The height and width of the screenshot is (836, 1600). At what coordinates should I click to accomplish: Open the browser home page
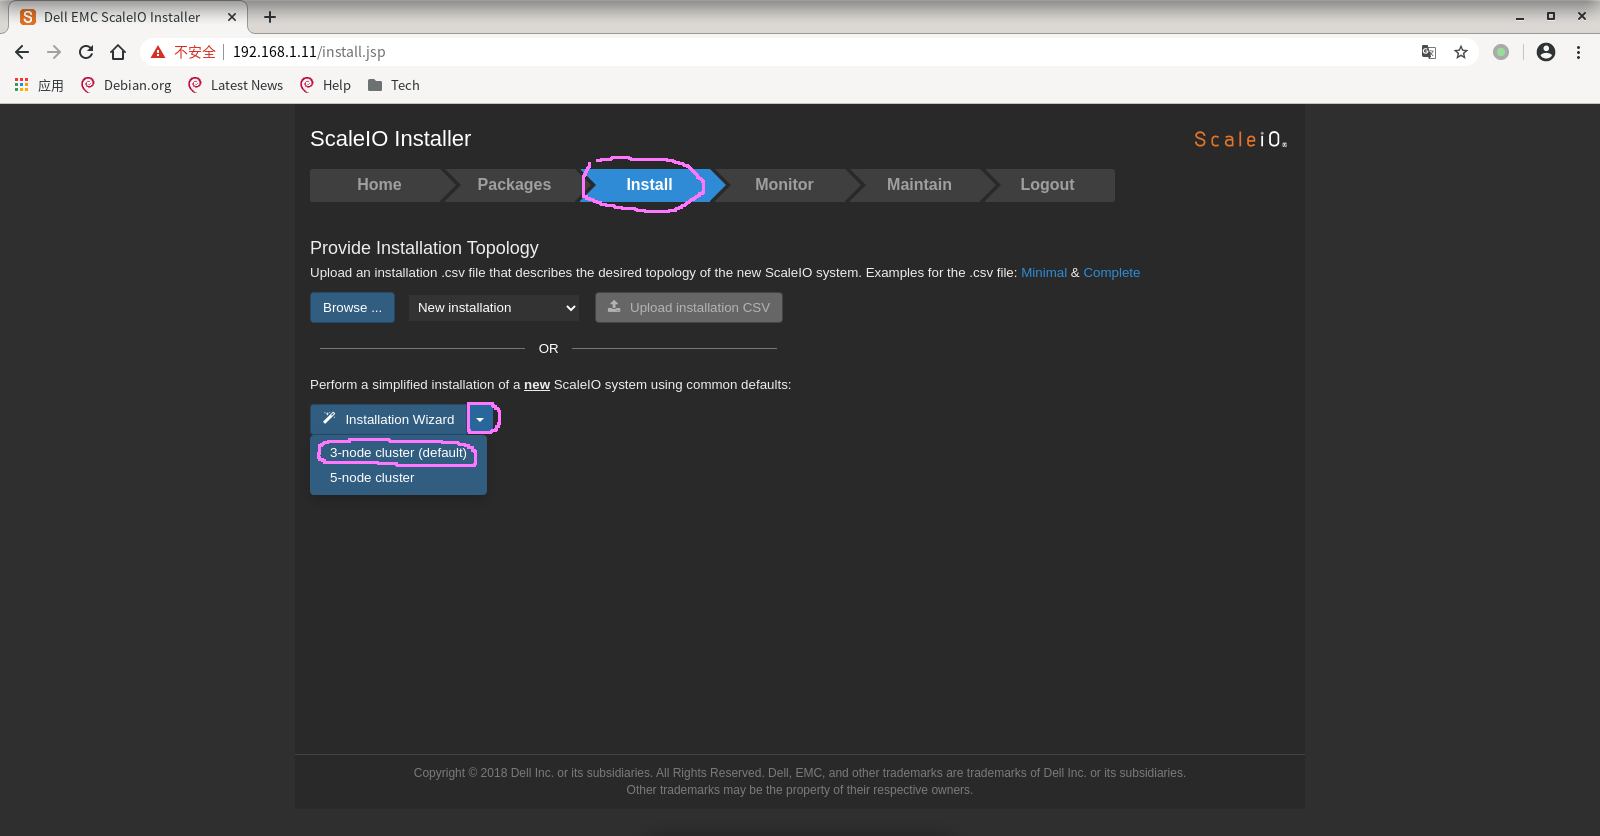(118, 52)
